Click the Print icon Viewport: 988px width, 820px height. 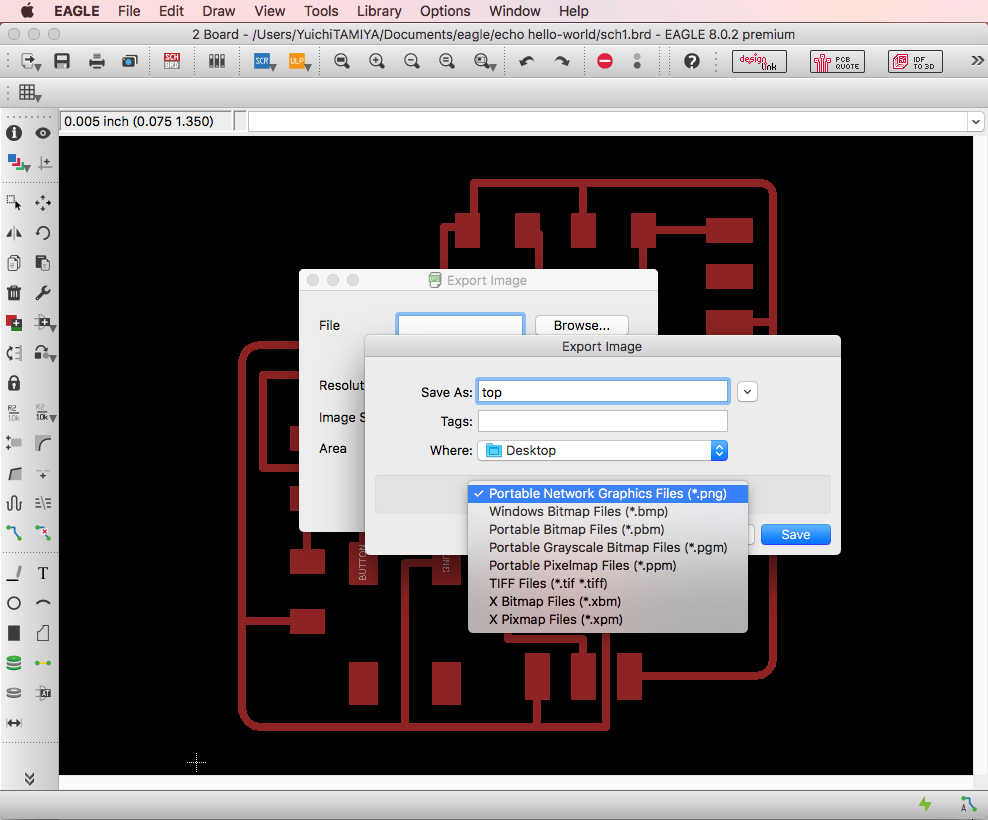[x=96, y=61]
